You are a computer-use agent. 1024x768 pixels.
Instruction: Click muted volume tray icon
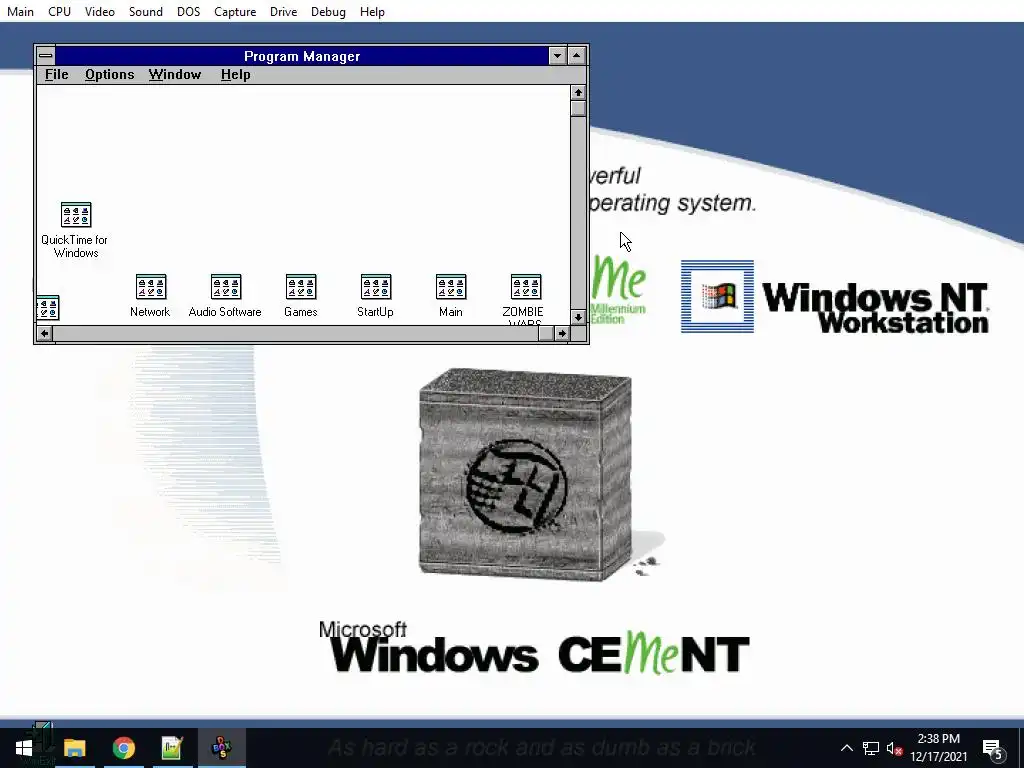click(894, 748)
